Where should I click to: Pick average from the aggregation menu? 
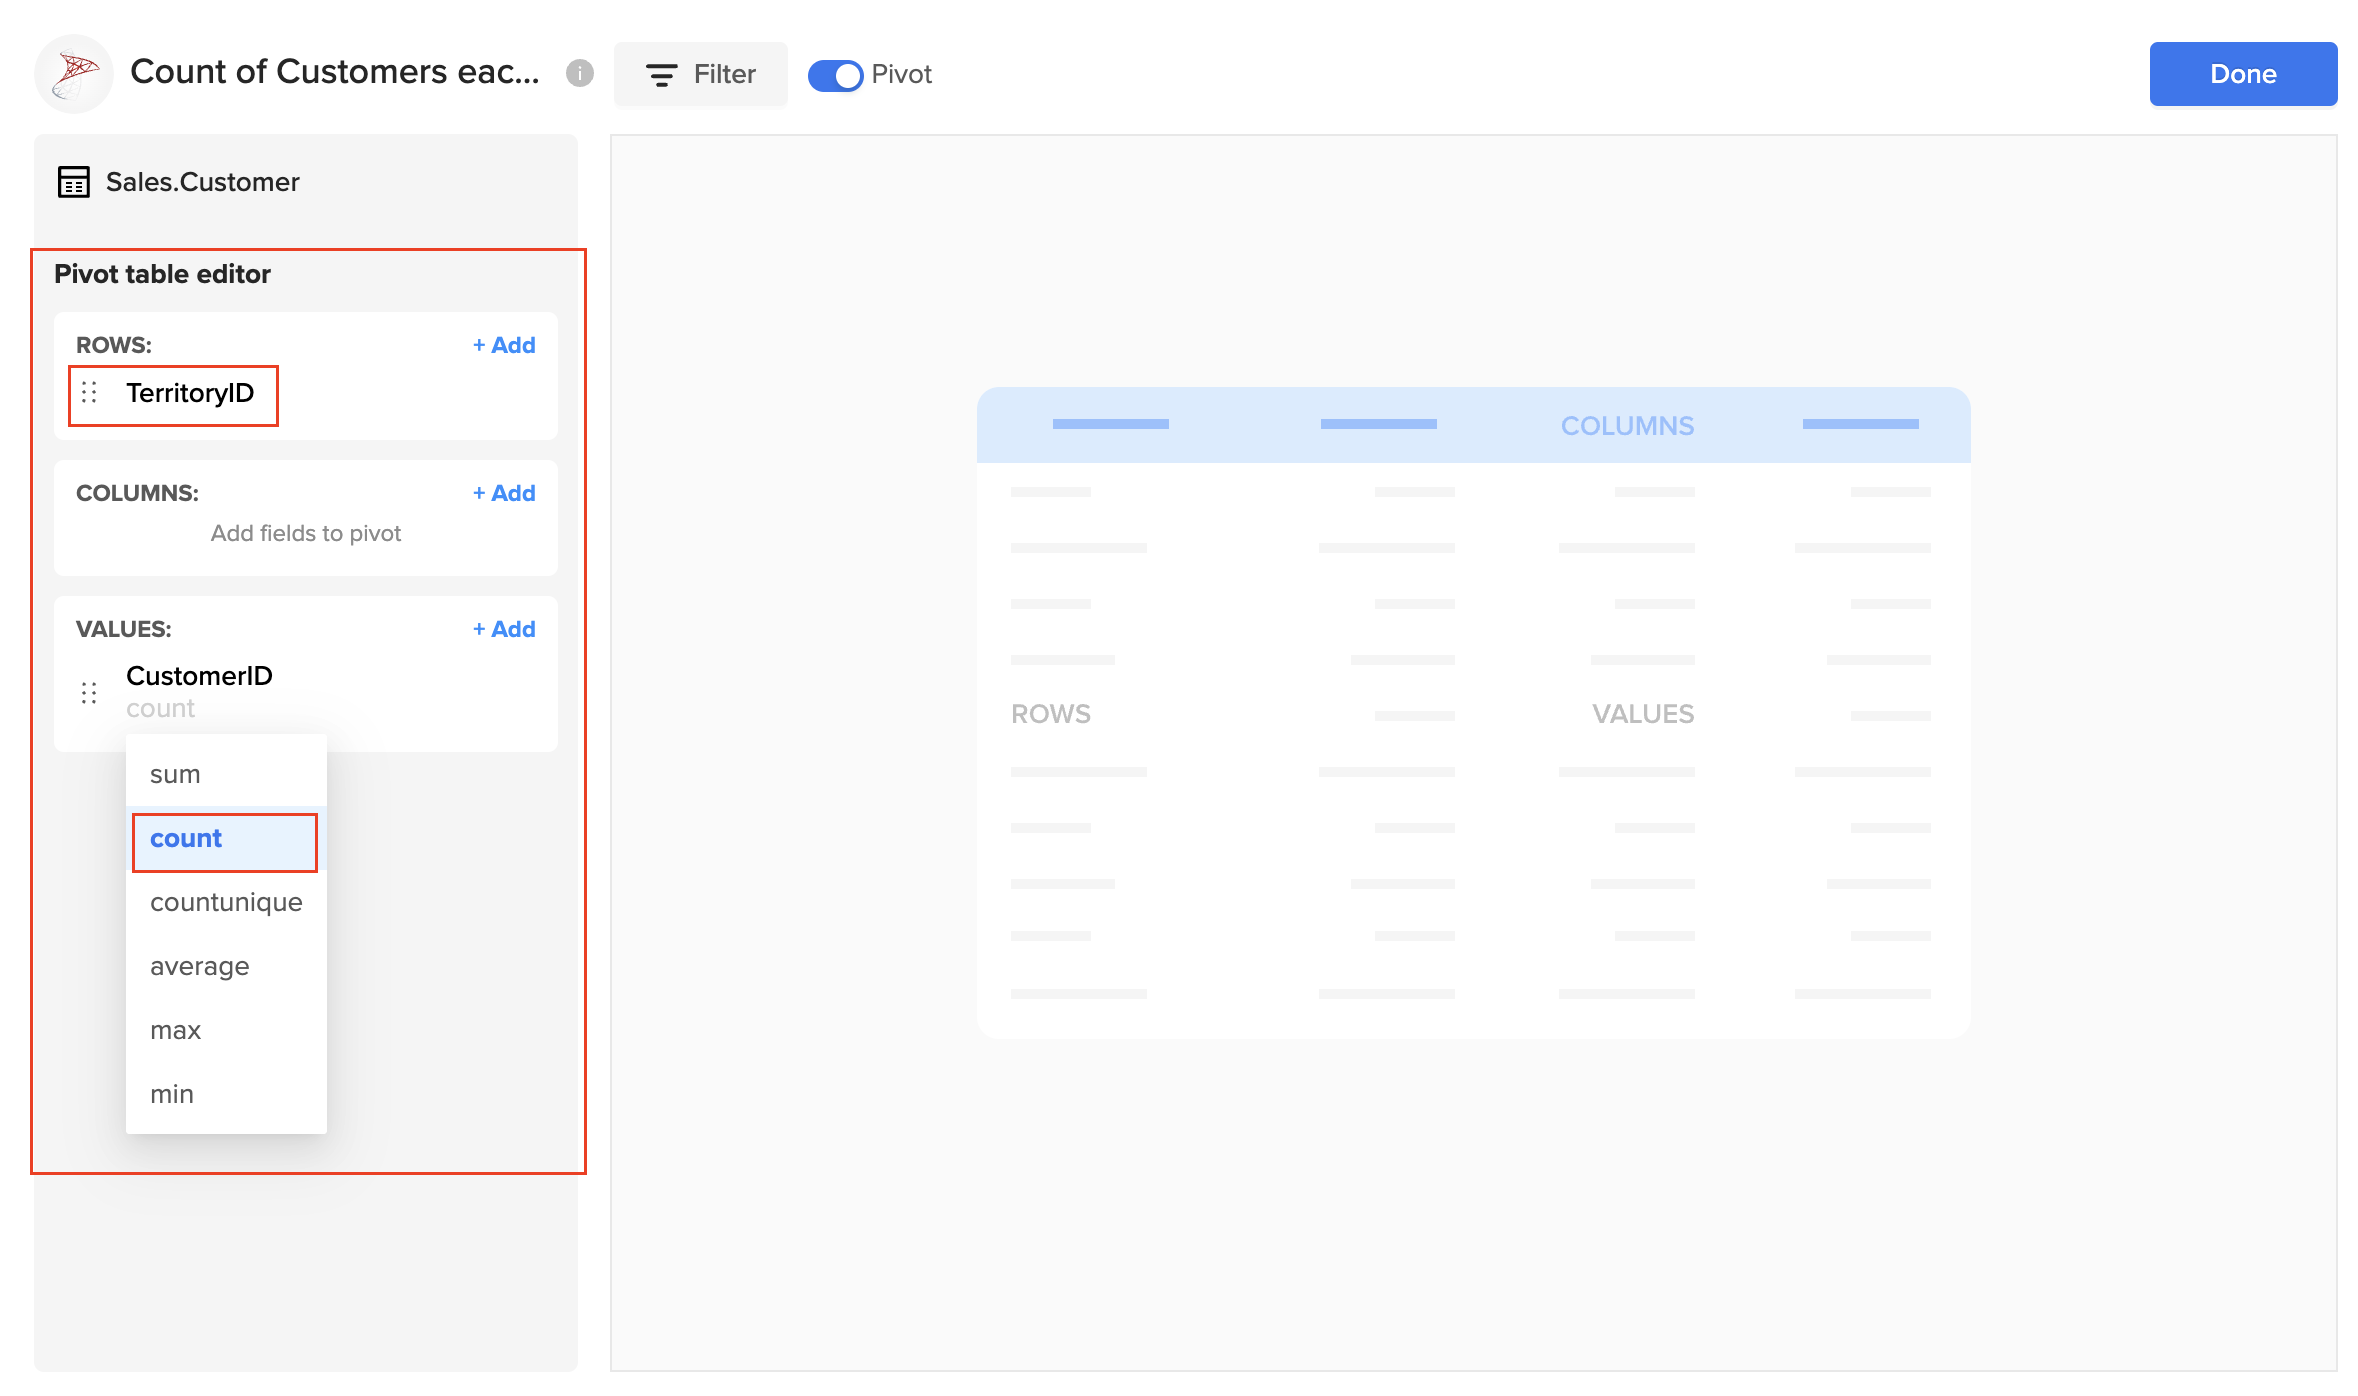point(199,966)
